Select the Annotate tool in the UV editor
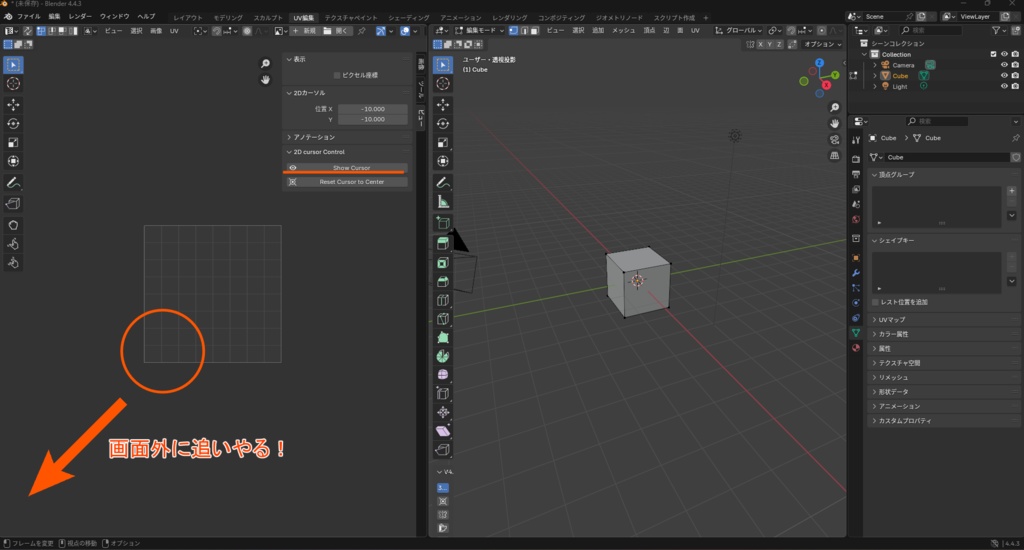1024x550 pixels. (13, 183)
